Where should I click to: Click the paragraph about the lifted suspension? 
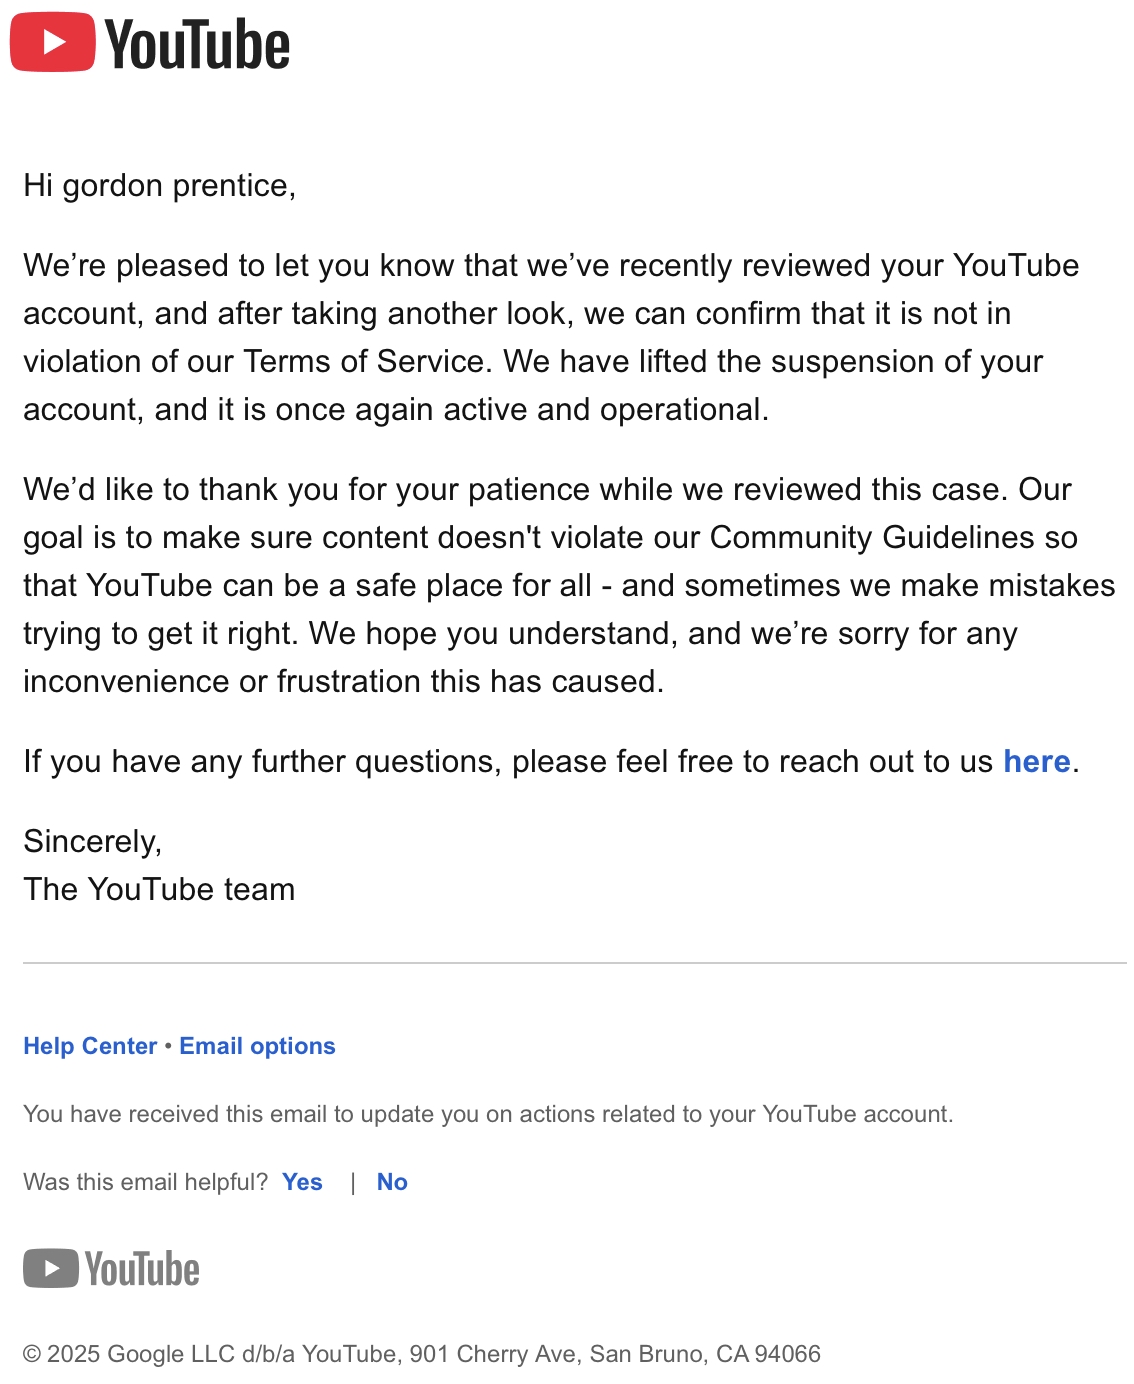(551, 337)
